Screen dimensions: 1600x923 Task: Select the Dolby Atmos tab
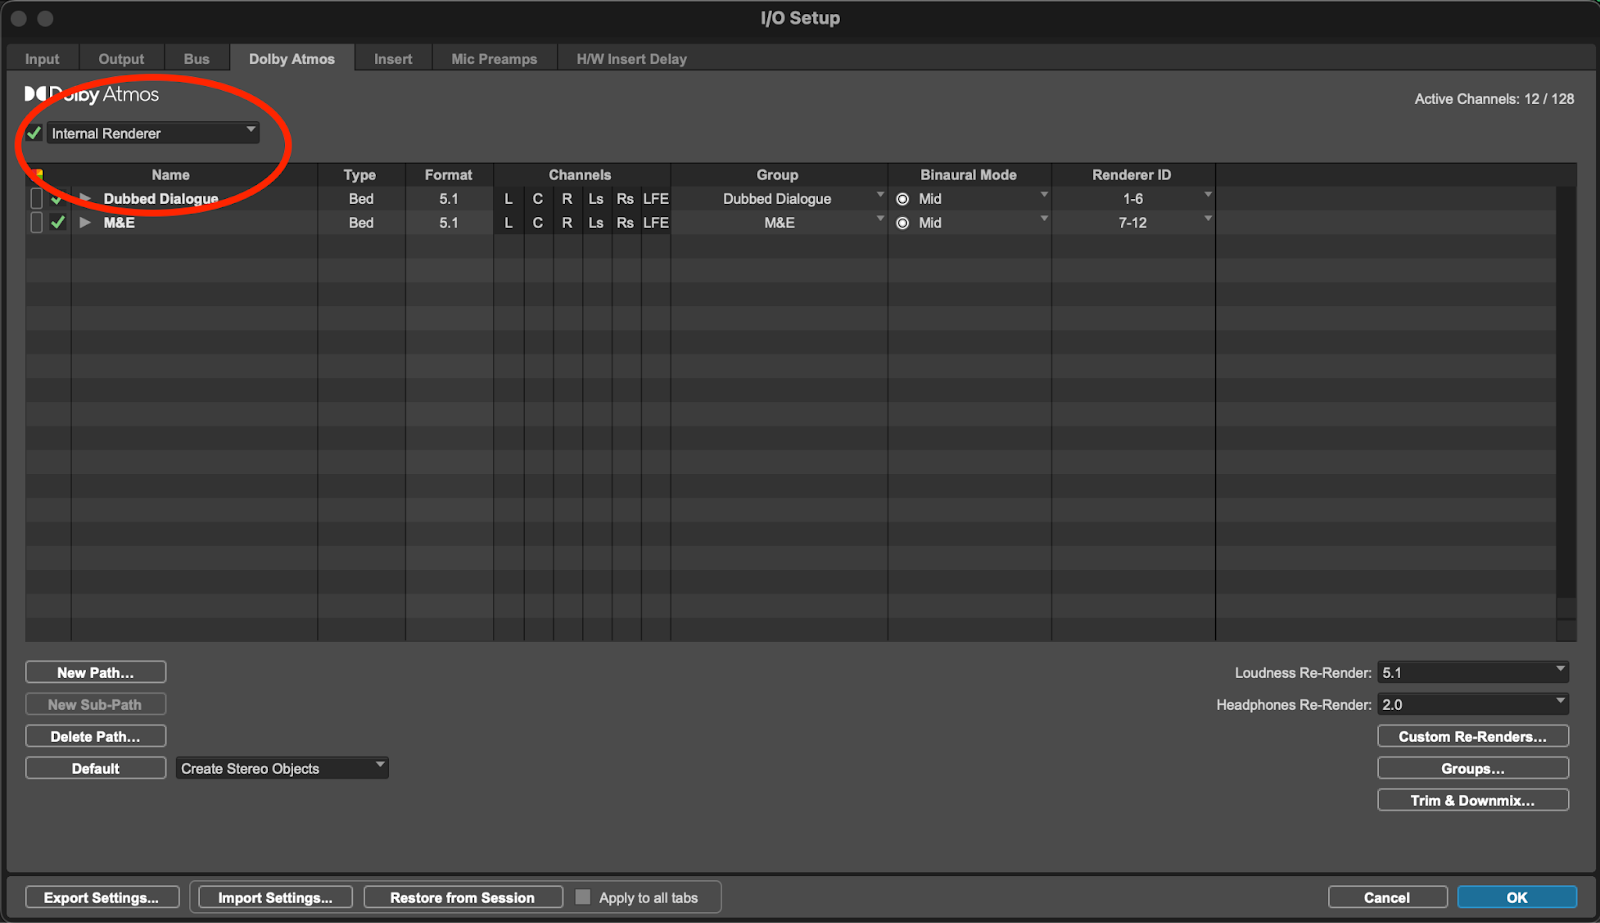(x=292, y=59)
